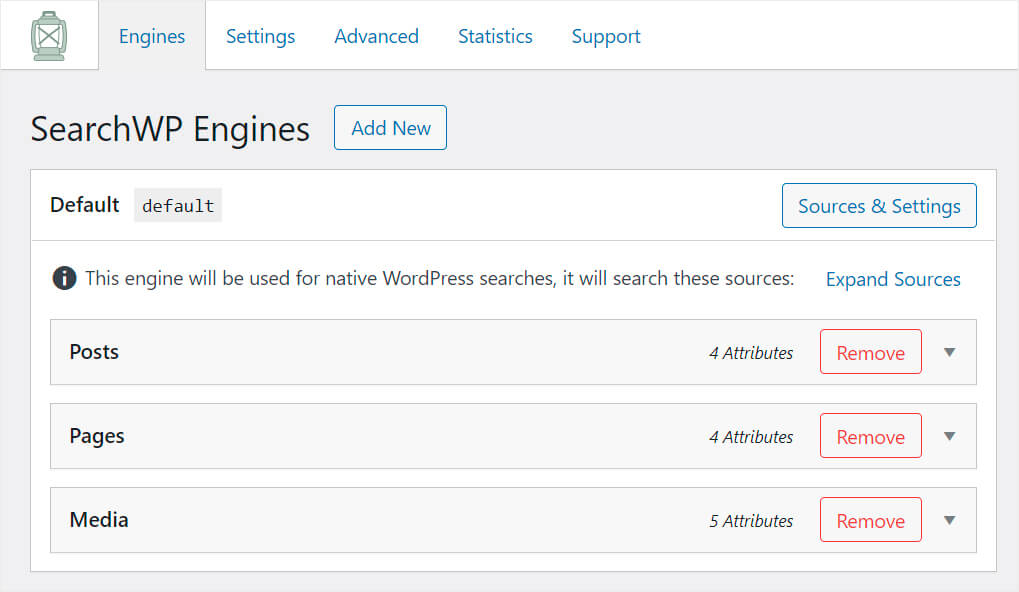The image size is (1019, 592).
Task: Switch to the Settings tab
Action: coord(260,36)
